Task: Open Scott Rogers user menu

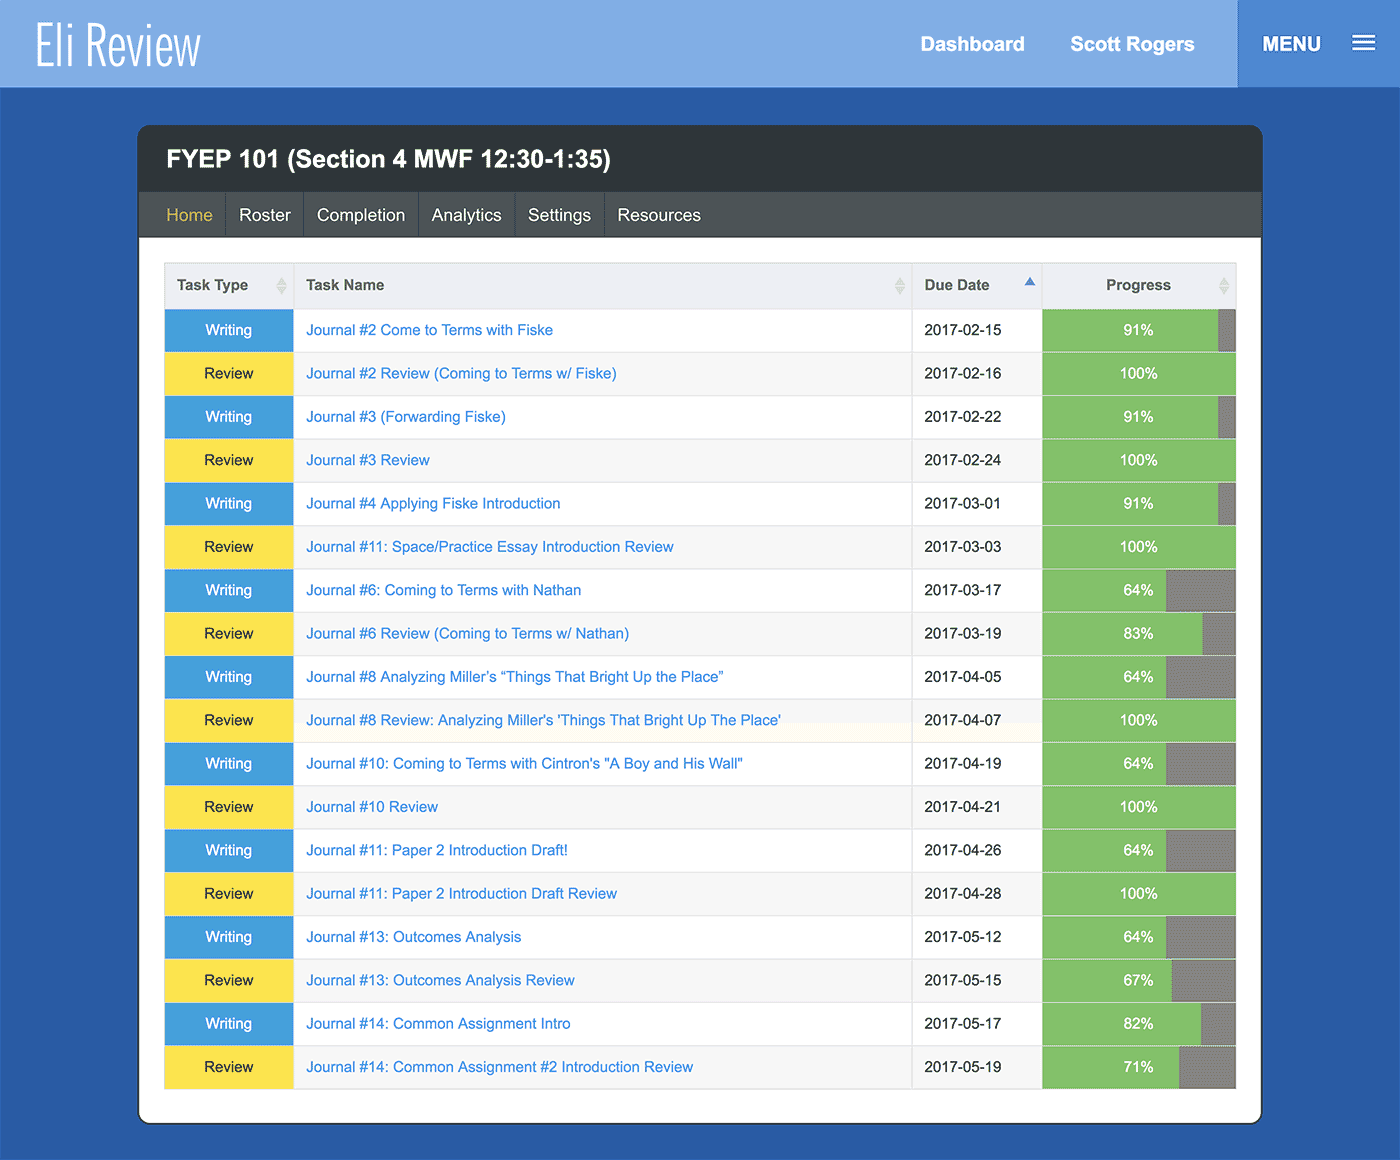Action: point(1132,44)
